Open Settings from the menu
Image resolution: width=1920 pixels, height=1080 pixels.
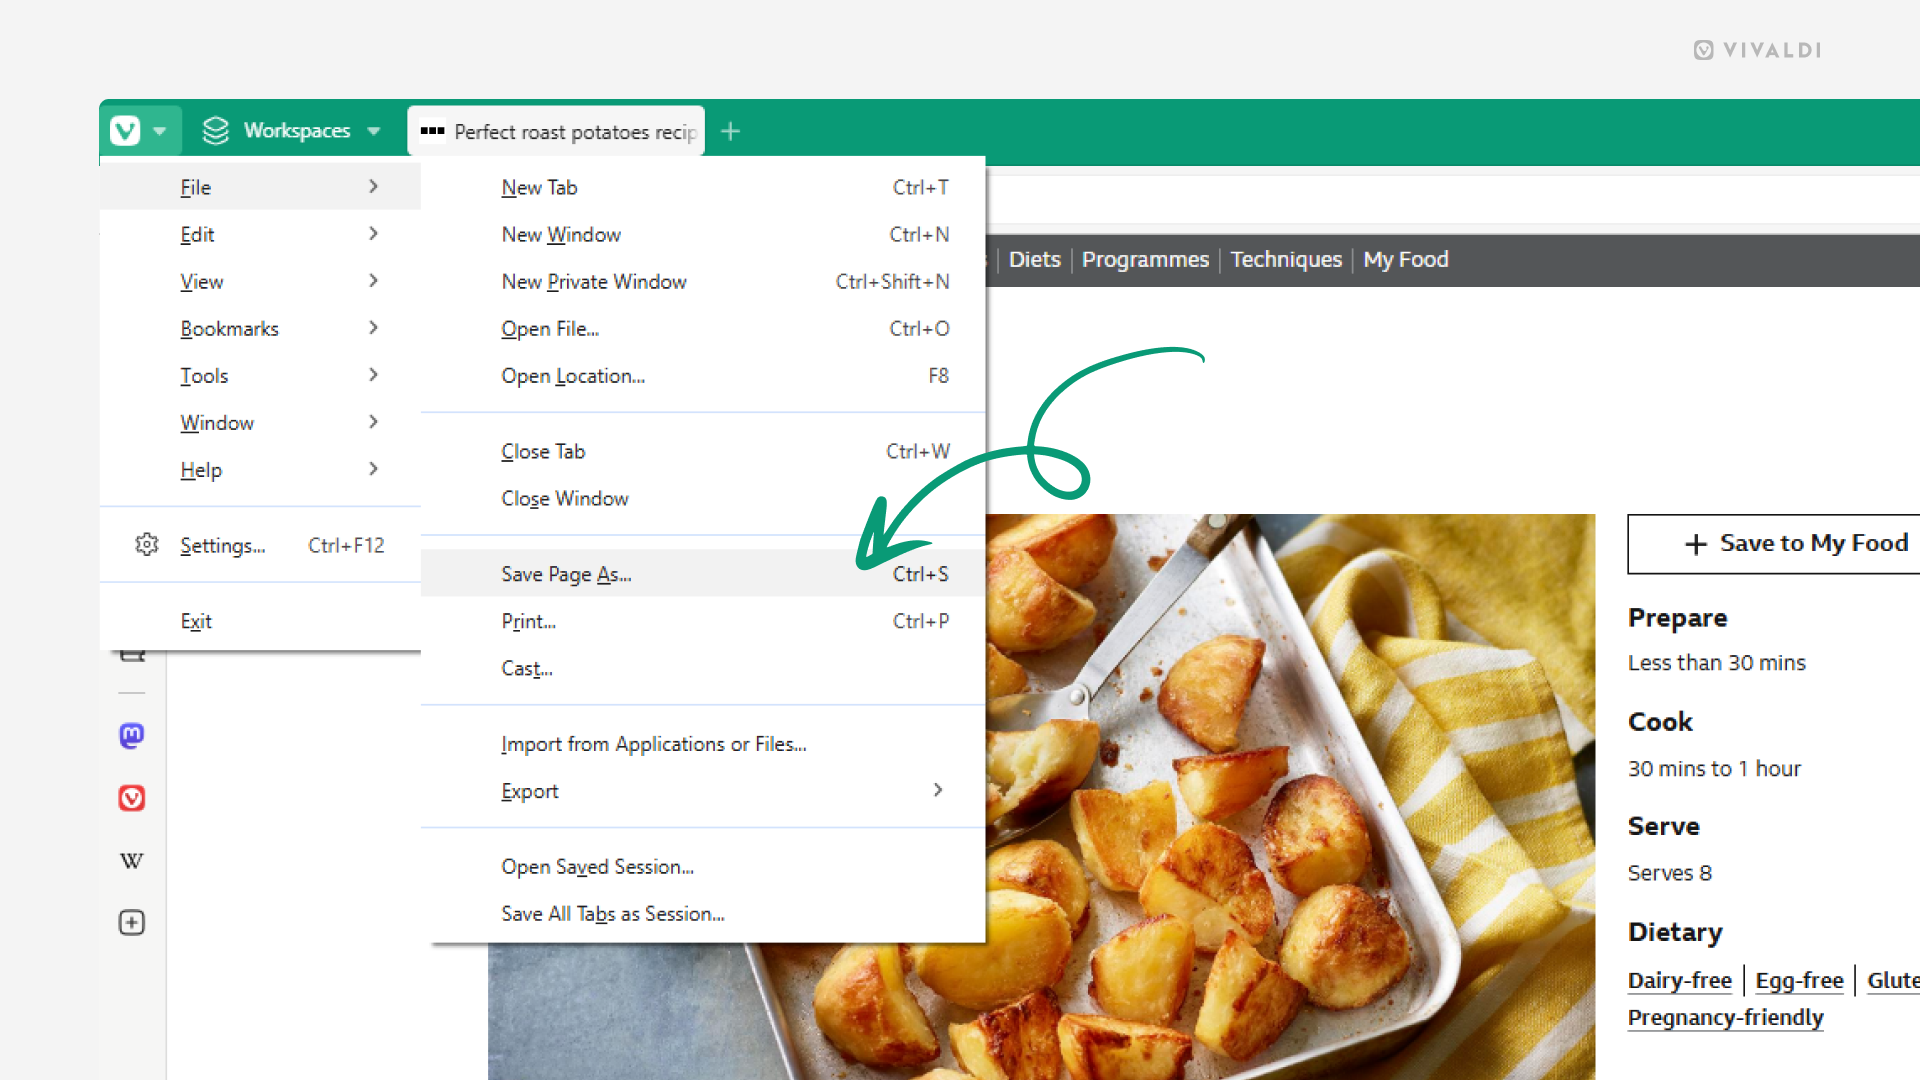260,545
